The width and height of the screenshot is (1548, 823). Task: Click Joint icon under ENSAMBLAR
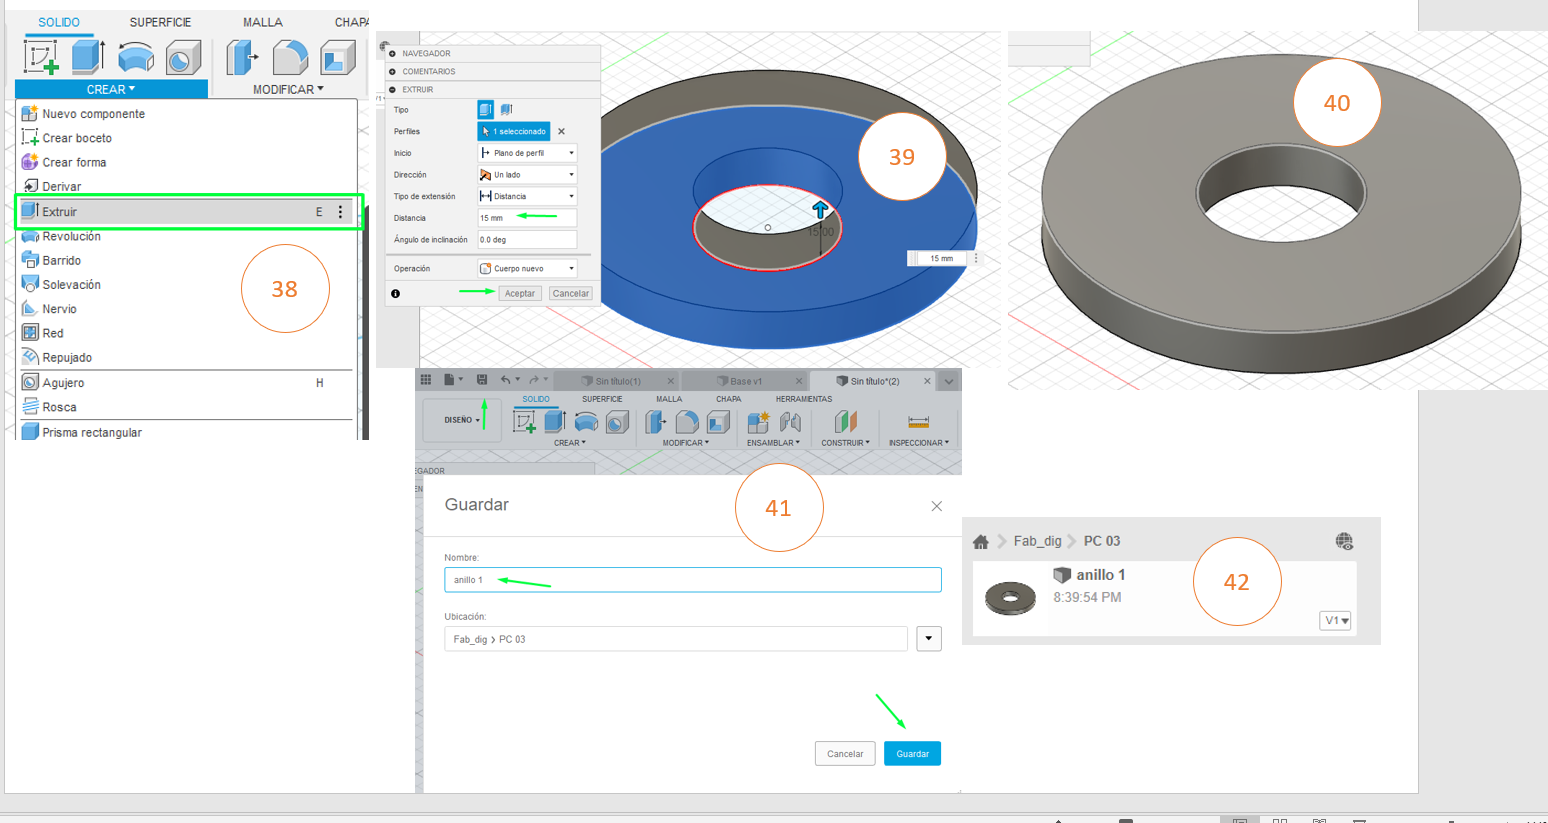(790, 422)
